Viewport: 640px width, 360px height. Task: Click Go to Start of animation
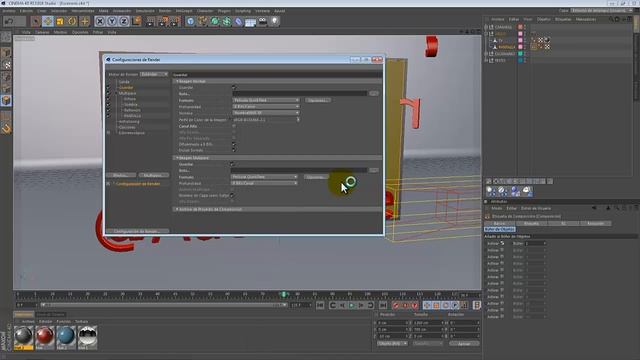click(x=320, y=305)
